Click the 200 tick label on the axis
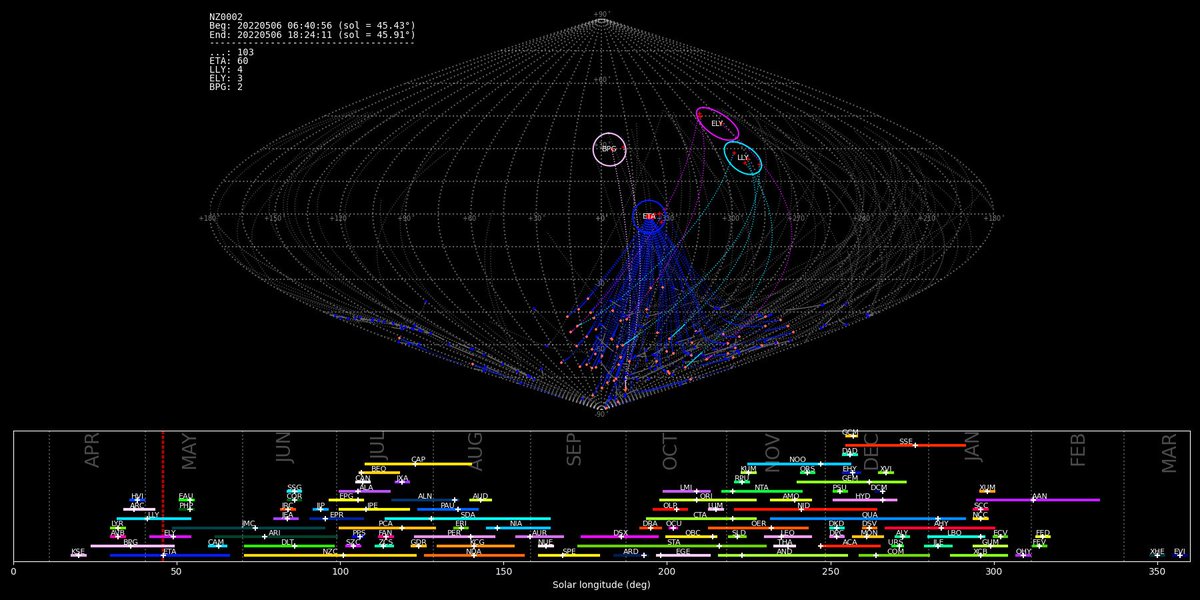 [667, 571]
